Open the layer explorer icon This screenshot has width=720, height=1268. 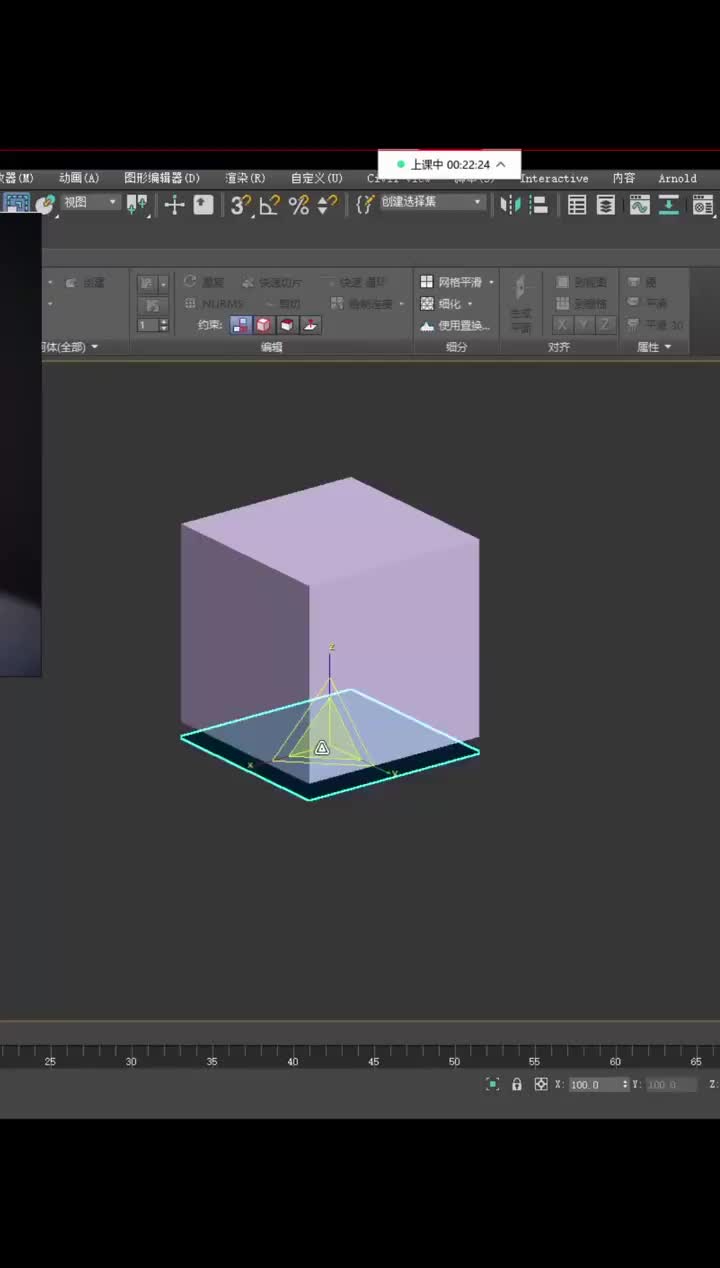606,204
